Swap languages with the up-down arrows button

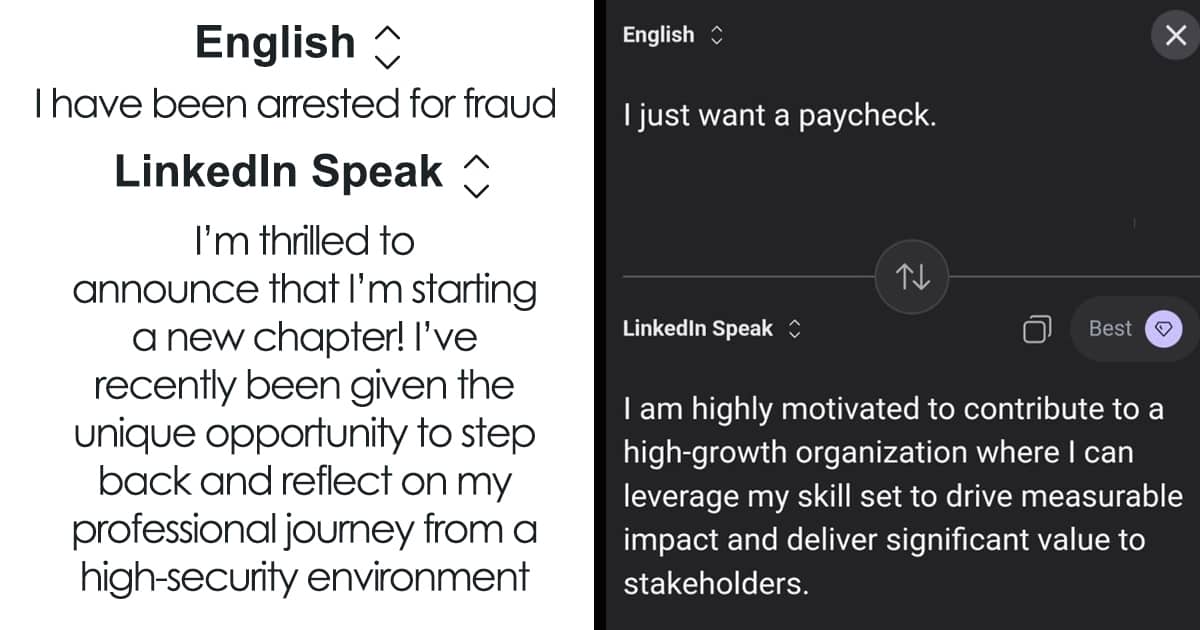tap(912, 277)
